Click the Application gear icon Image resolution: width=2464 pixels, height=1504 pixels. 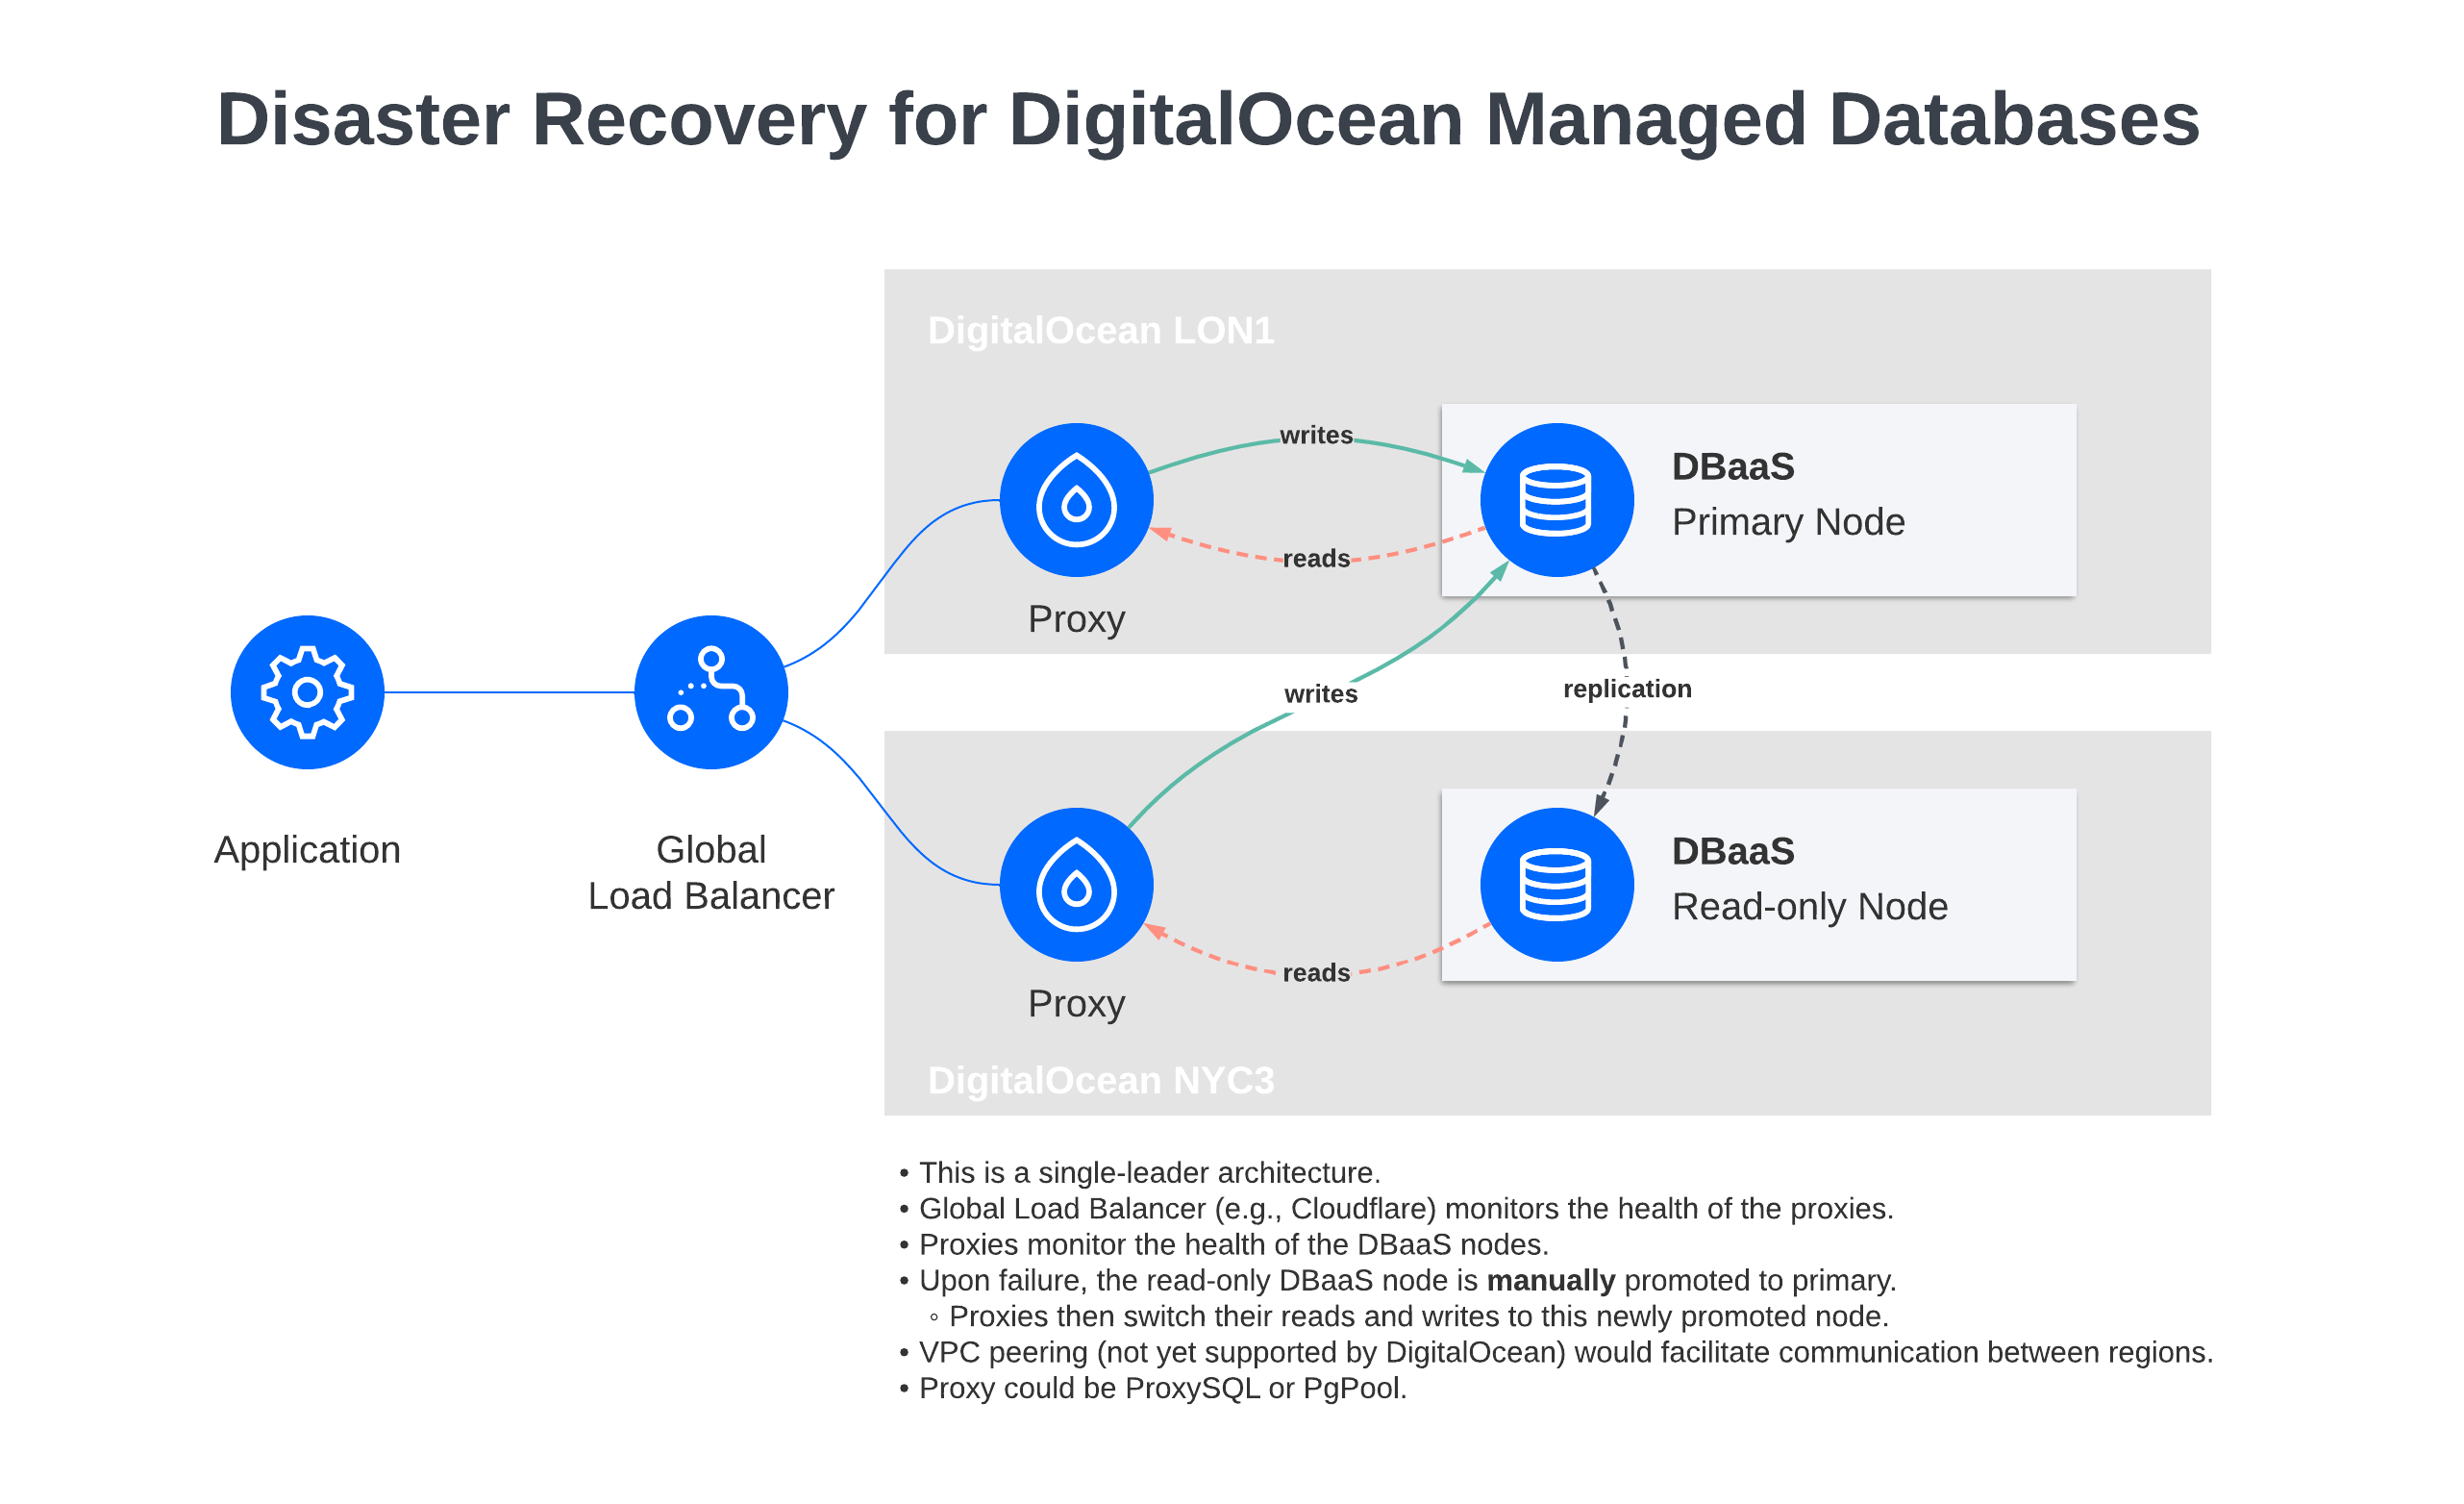307,692
